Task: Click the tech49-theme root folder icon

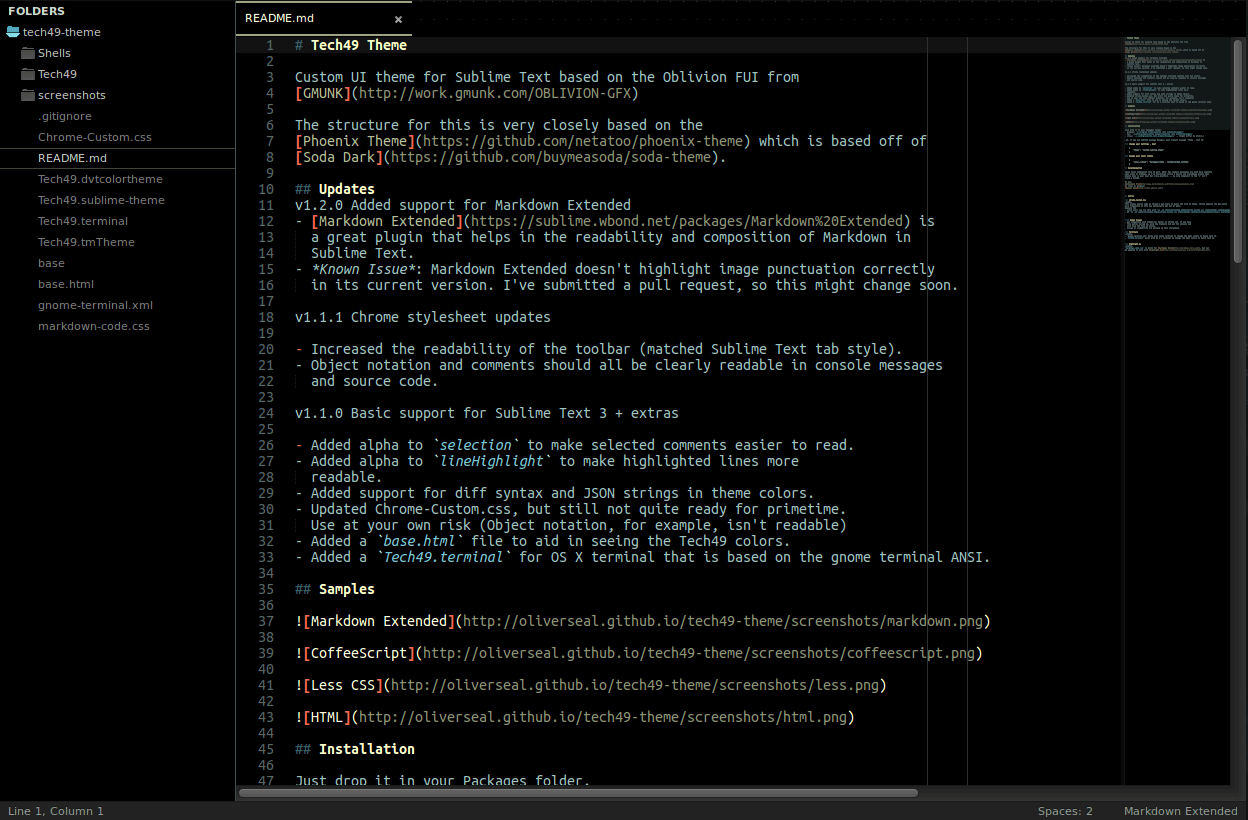Action: [x=13, y=32]
